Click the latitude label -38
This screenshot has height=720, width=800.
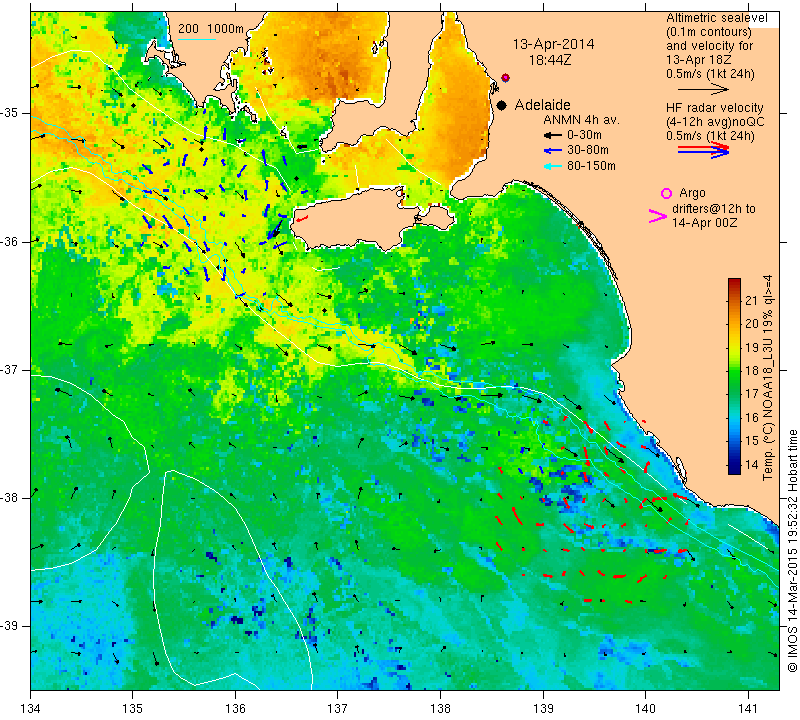point(12,498)
